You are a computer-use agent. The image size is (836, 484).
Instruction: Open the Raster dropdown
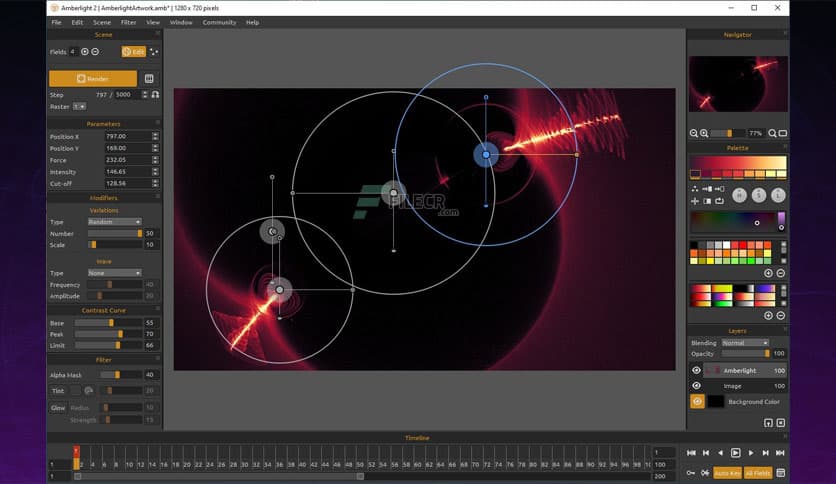pos(79,107)
